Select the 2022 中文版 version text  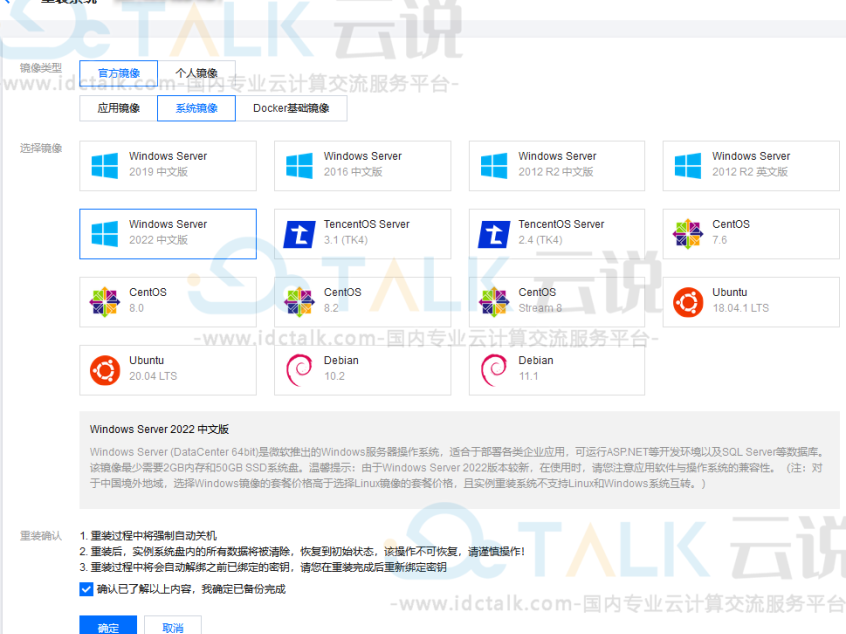click(x=158, y=240)
